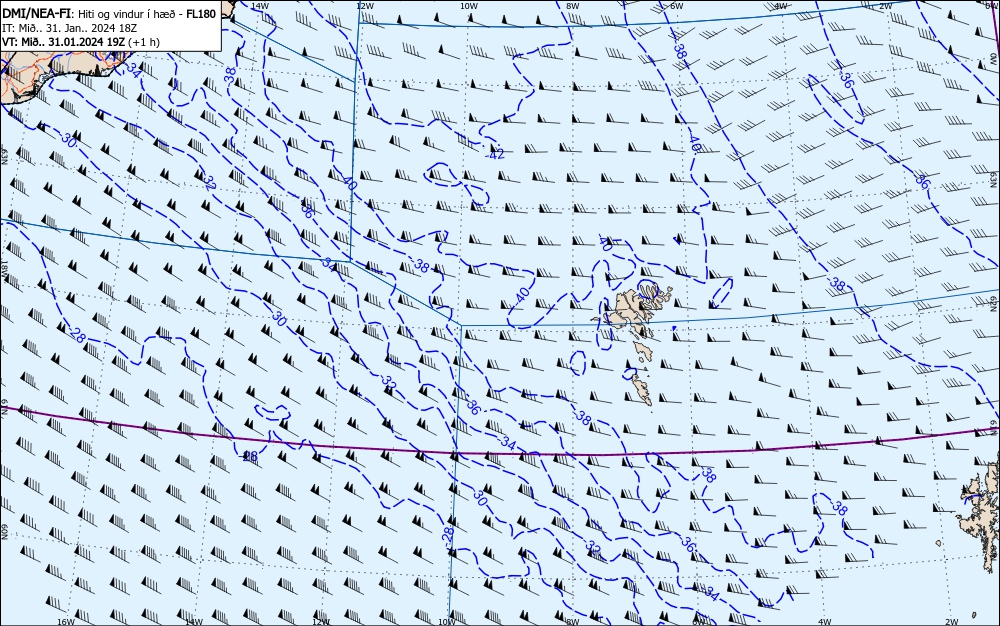
Task: Click the IT 31. Jan. 2024 18Z line
Action: pos(69,28)
